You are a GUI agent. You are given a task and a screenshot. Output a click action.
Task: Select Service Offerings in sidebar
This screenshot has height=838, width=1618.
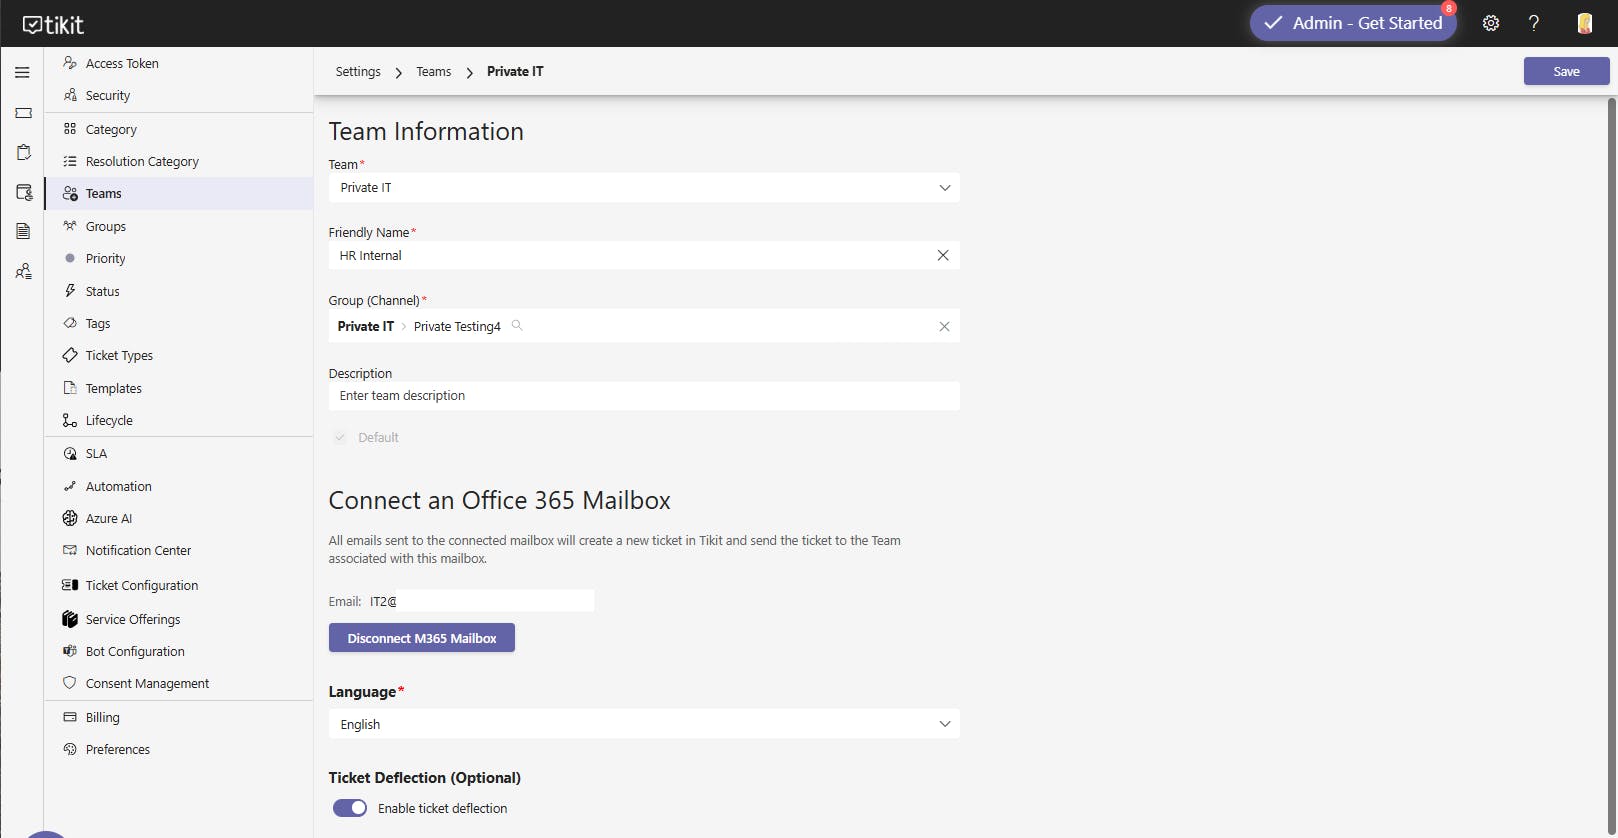tap(132, 619)
